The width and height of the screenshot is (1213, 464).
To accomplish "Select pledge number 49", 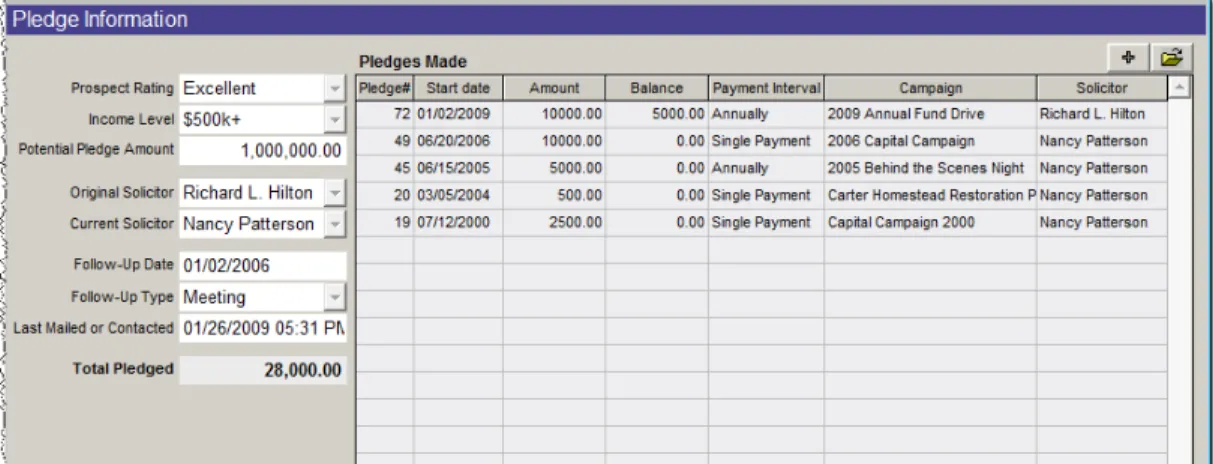I will click(385, 141).
